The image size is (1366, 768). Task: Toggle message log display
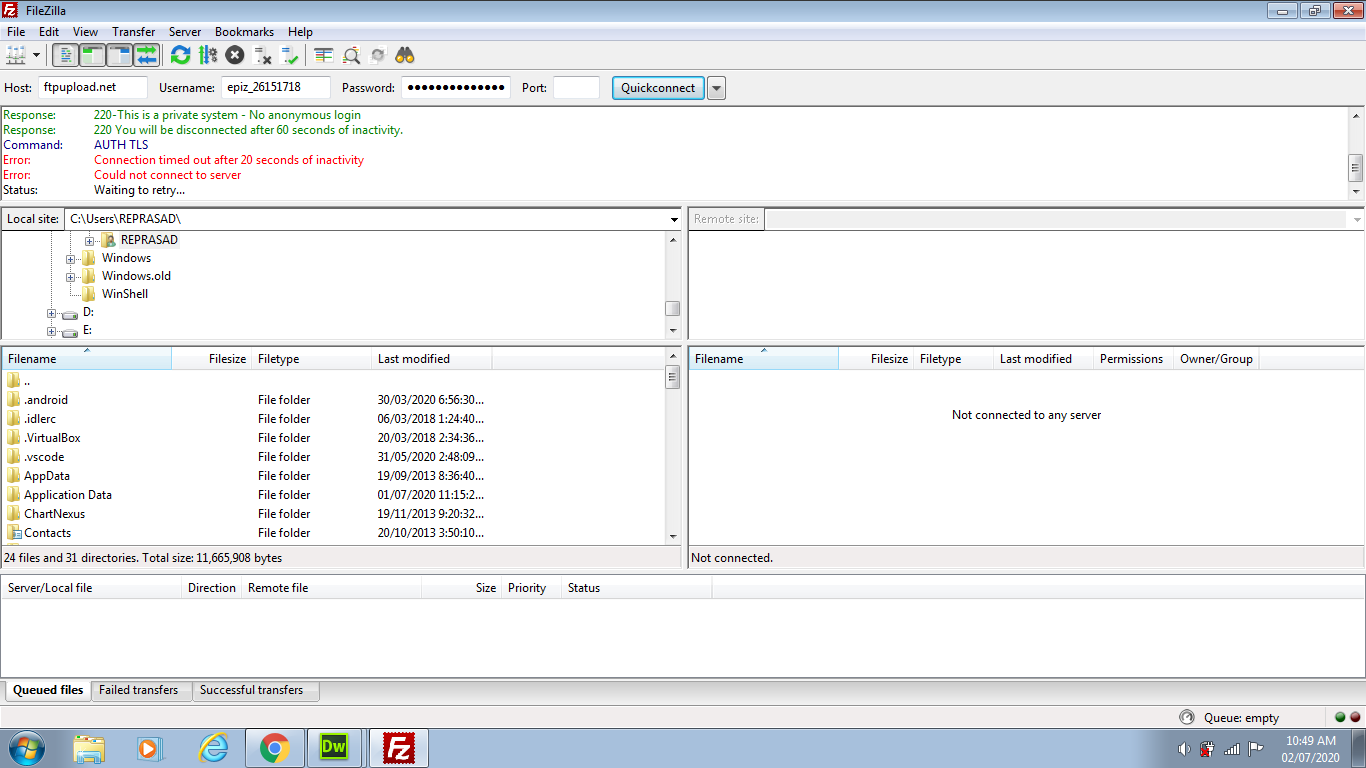click(x=65, y=55)
